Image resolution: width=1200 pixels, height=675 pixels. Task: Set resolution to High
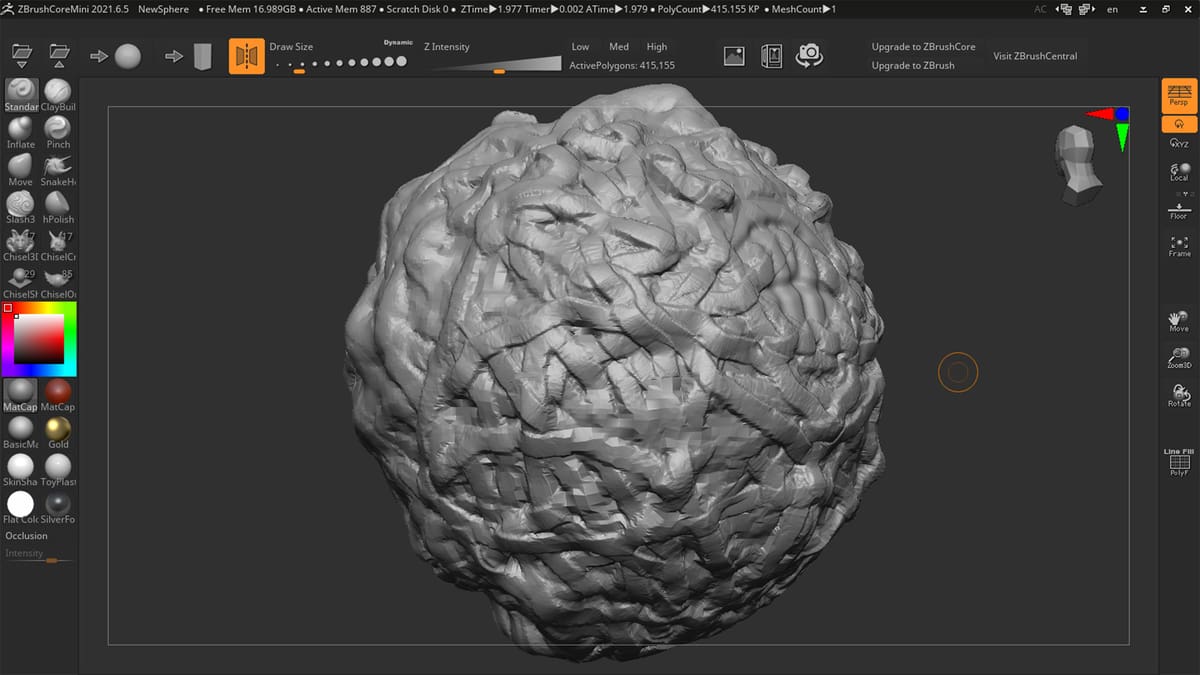pyautogui.click(x=657, y=47)
